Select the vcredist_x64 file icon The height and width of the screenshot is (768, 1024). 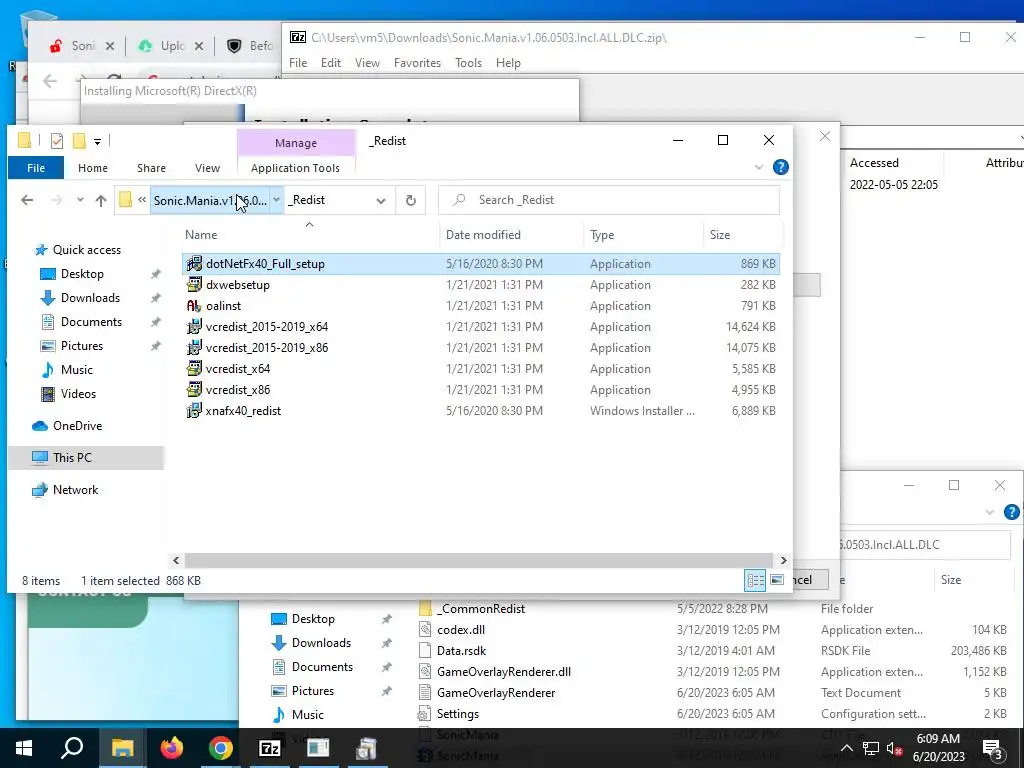[194, 368]
